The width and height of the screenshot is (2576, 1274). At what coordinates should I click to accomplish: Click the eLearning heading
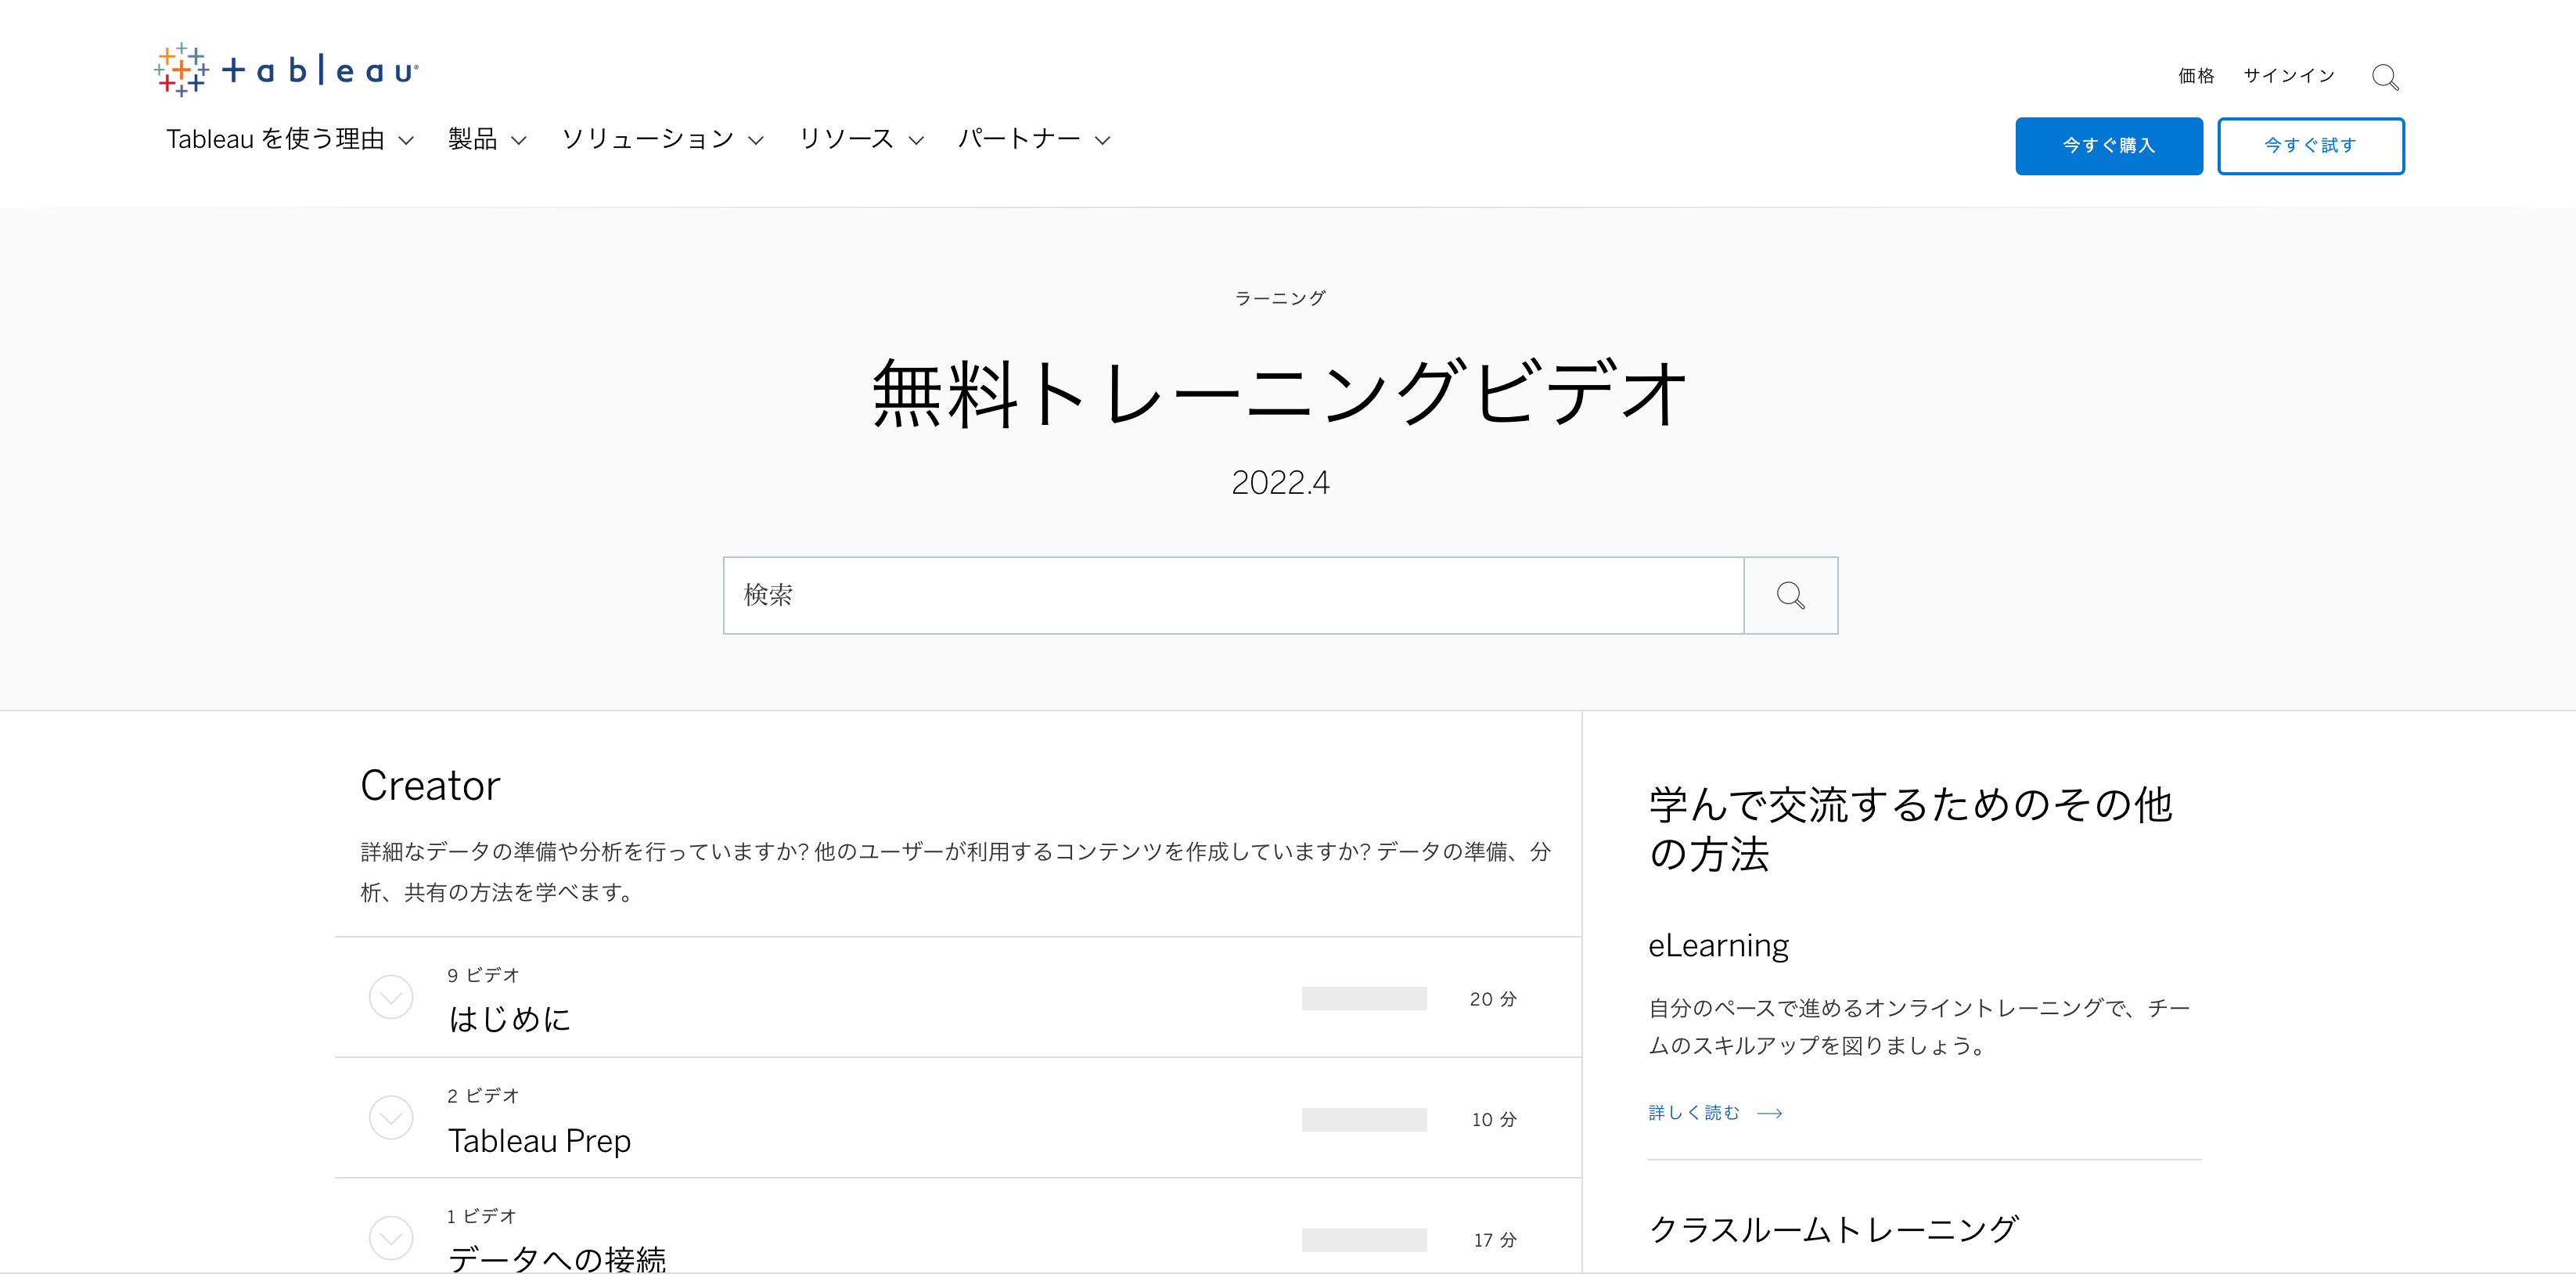1718,946
